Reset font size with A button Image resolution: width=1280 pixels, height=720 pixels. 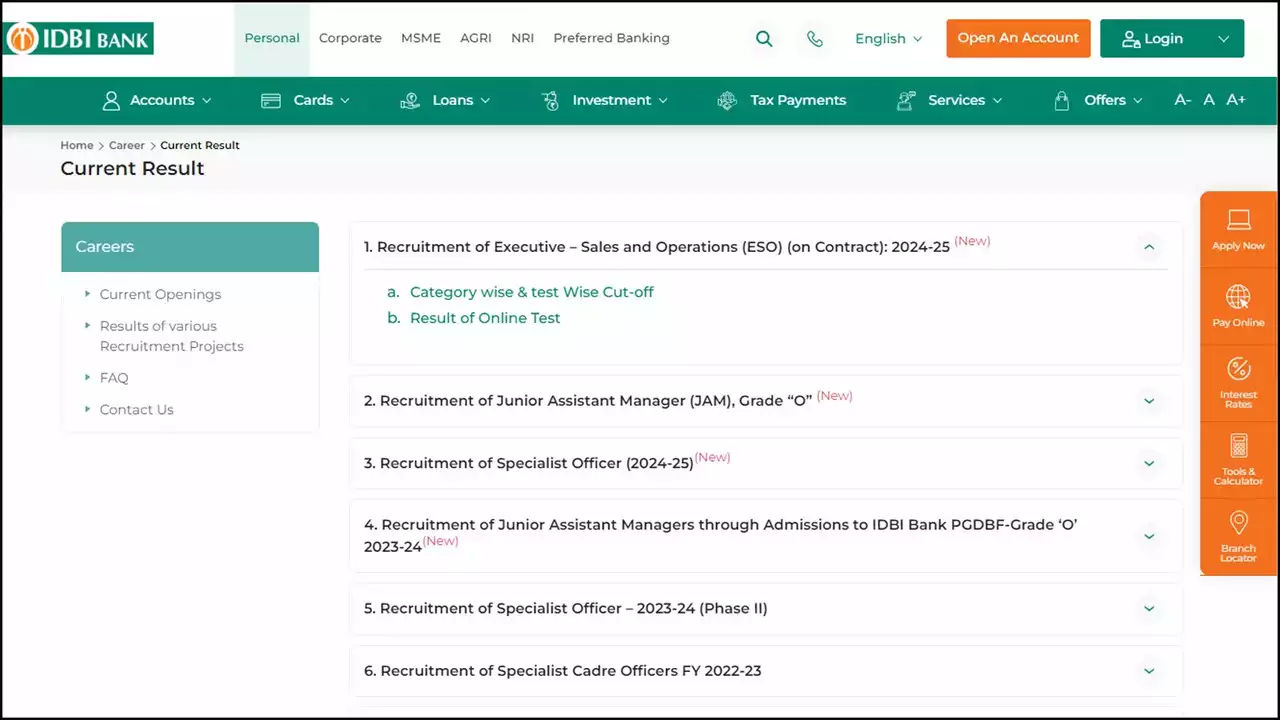tap(1209, 100)
